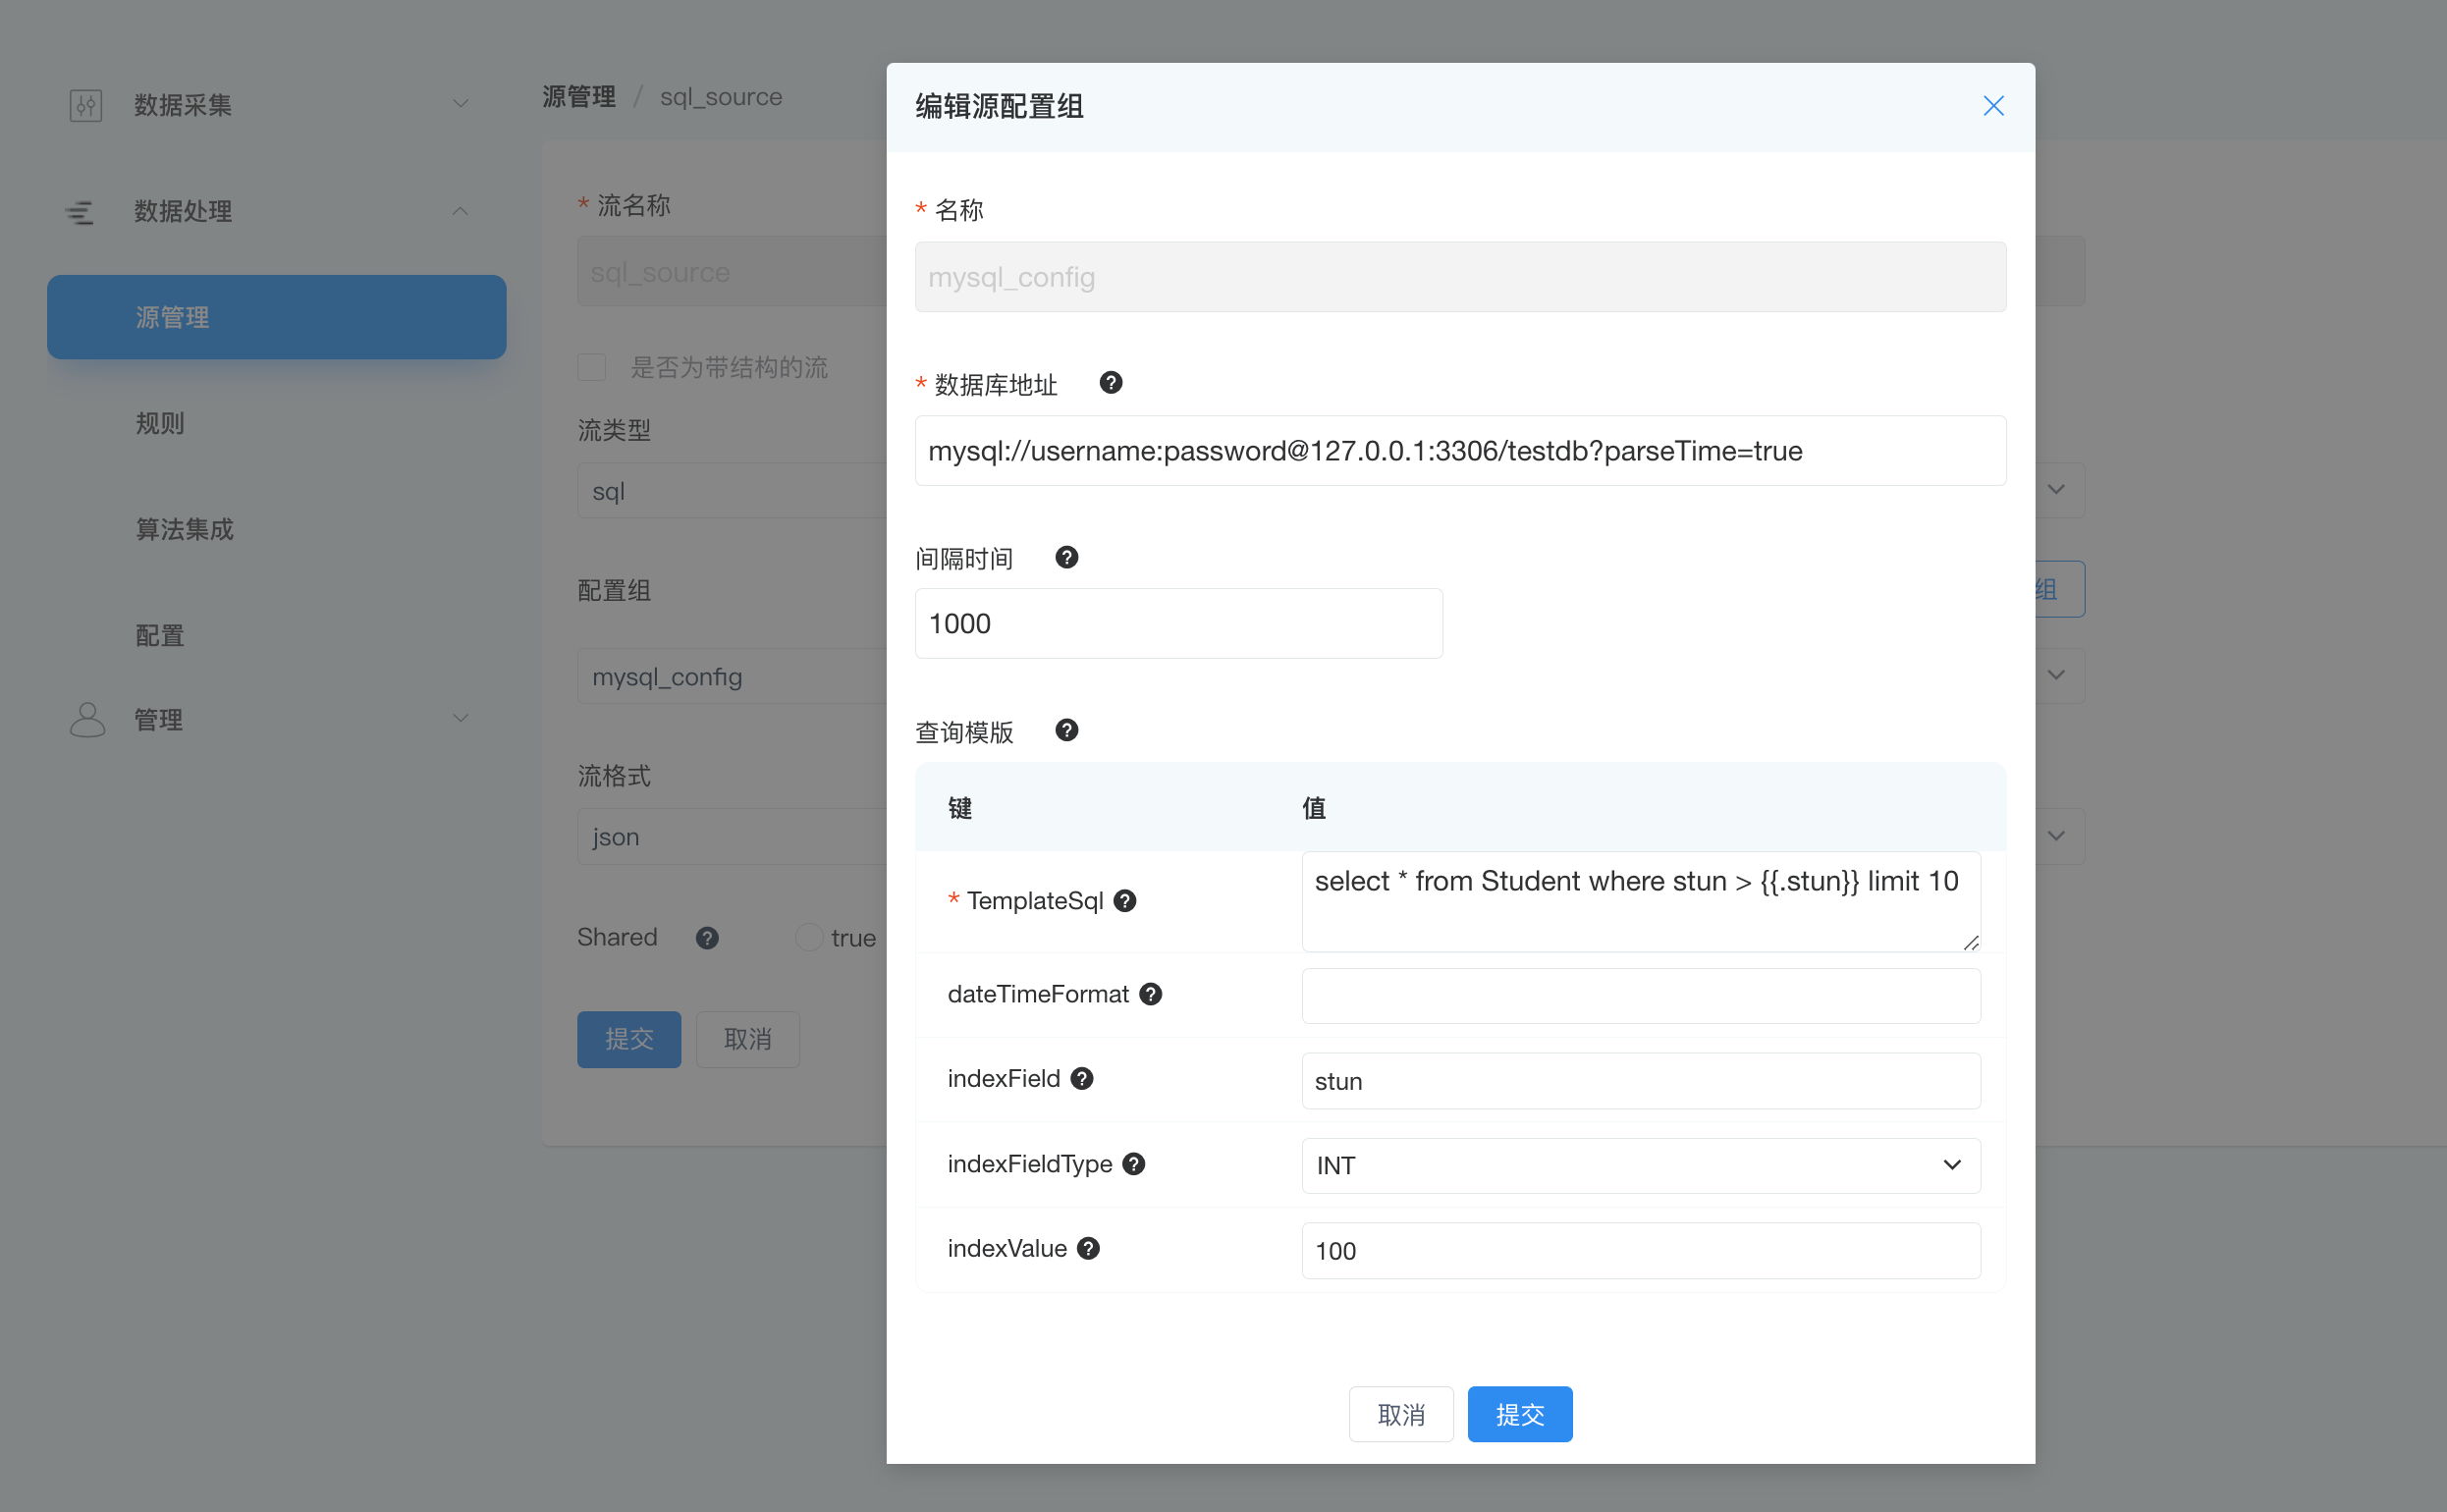Click help icon next to 查询模版
Screen dimensions: 2447x1512
[x=1066, y=730]
